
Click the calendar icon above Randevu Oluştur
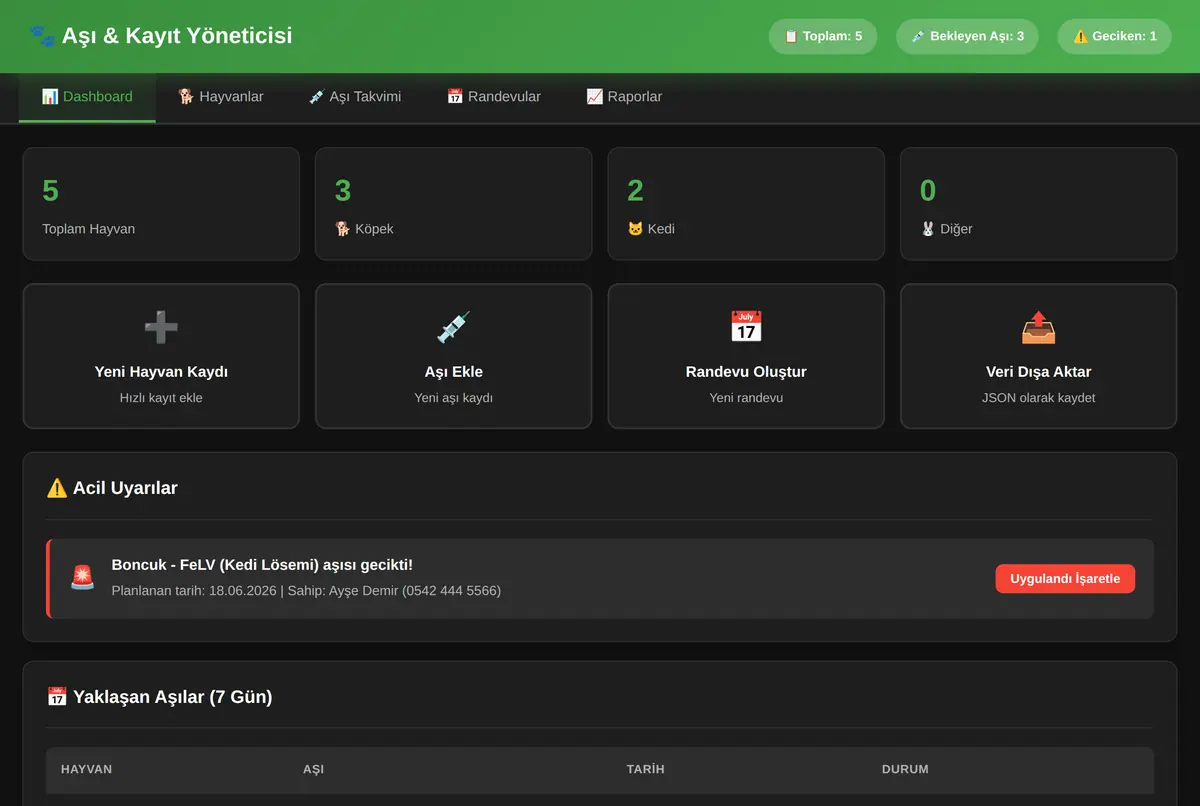746,327
